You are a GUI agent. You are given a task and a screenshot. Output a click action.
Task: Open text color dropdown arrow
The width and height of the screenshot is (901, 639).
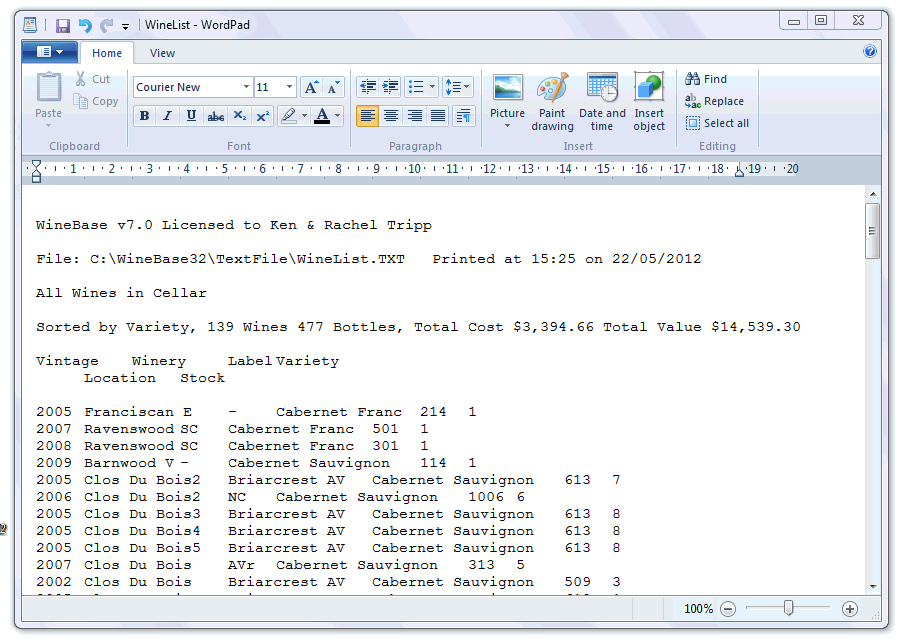coord(338,116)
